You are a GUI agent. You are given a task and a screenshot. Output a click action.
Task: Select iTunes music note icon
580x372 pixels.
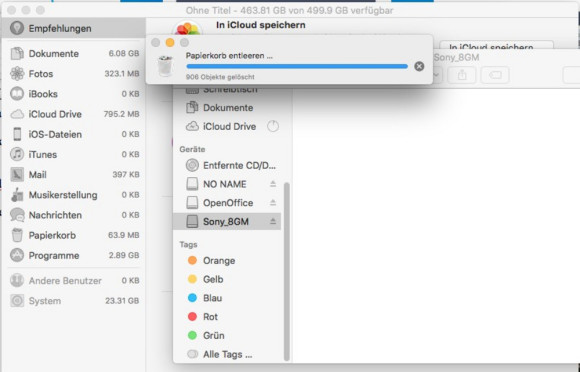coord(17,154)
